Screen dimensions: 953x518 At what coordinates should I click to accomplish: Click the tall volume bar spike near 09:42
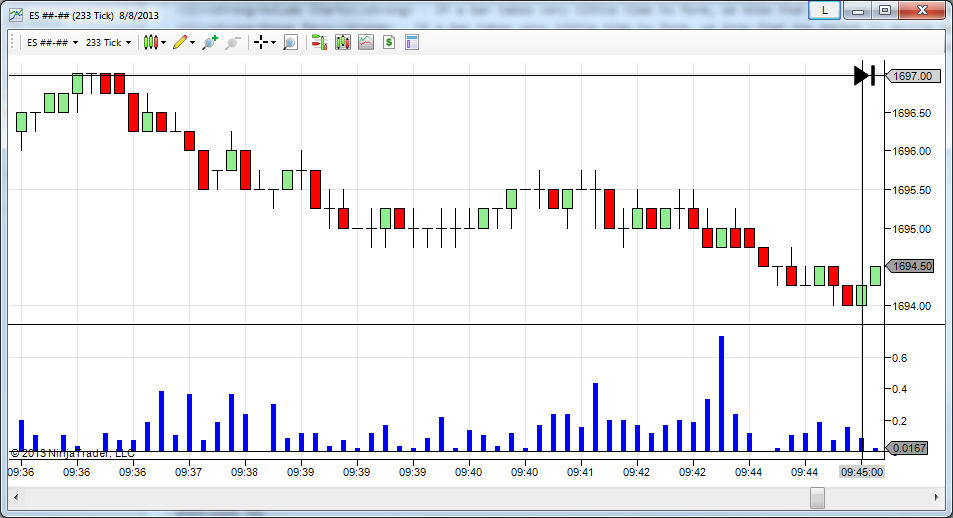[721, 393]
